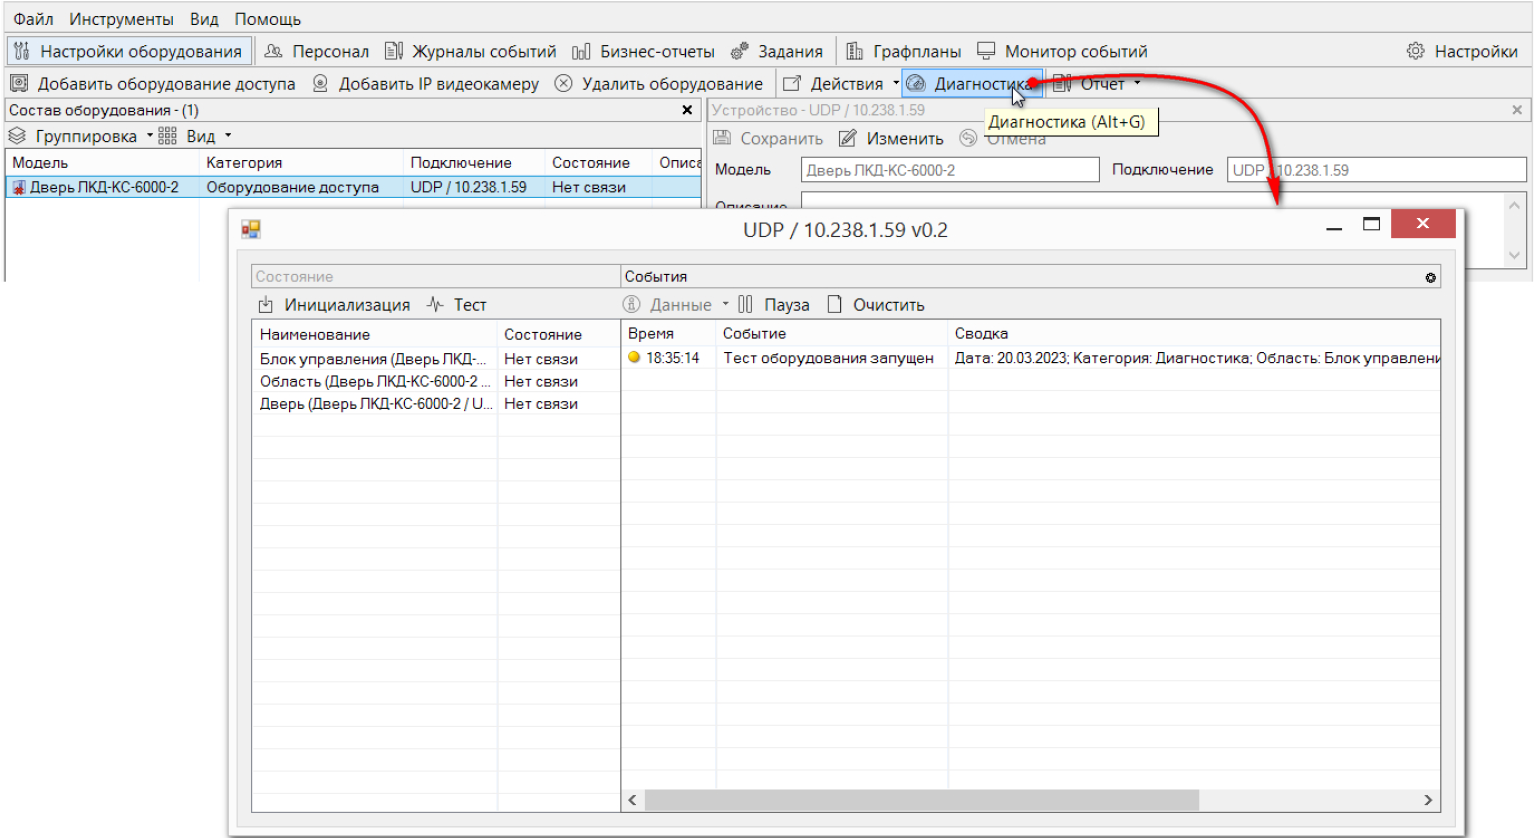The image size is (1536, 838).
Task: Open Задания section
Action: (777, 51)
